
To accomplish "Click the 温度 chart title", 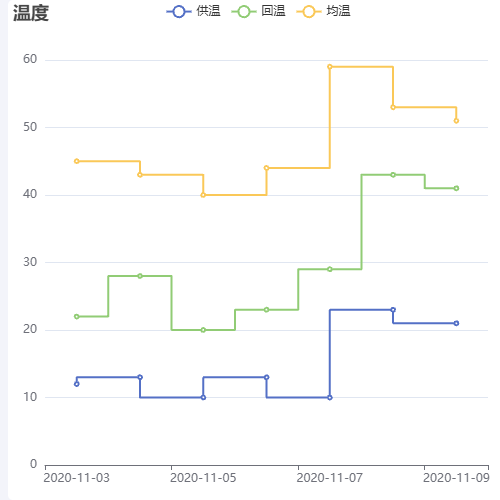I will point(31,13).
